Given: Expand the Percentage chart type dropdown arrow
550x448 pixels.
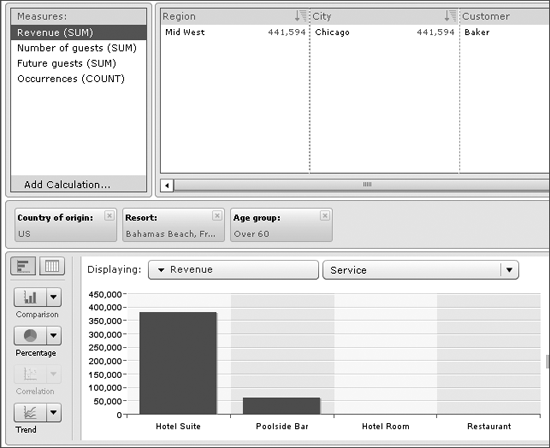Looking at the screenshot, I should pos(54,335).
